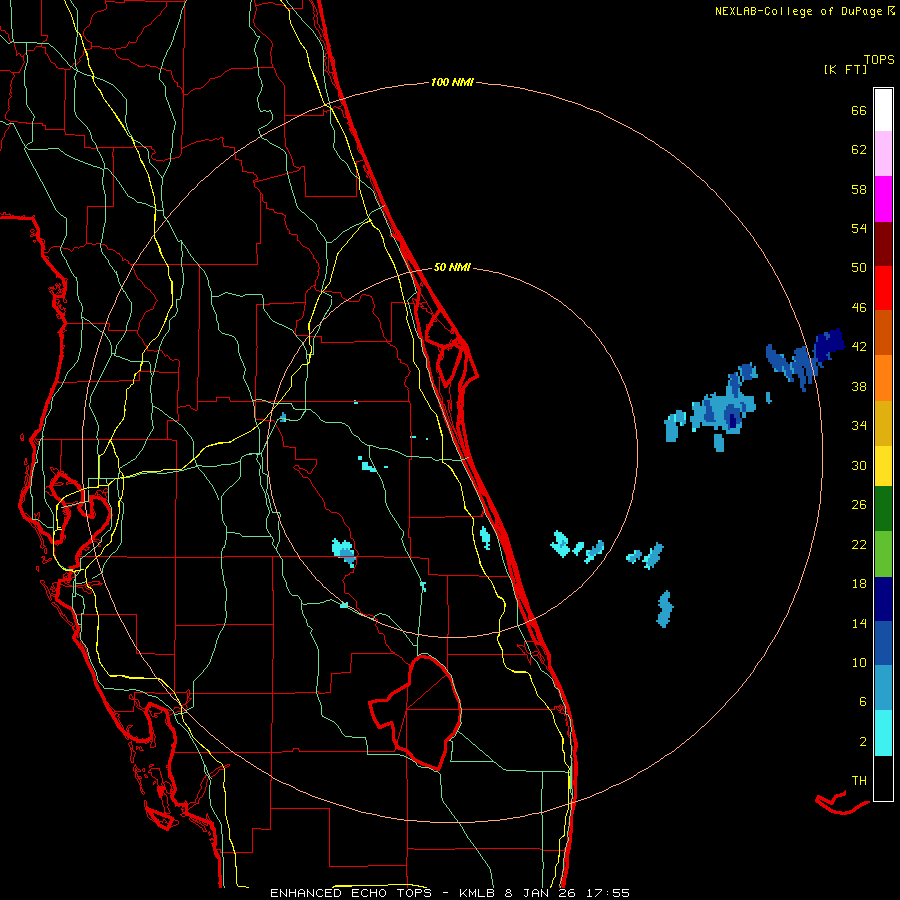Select the medium blue legend color block

pos(883,643)
